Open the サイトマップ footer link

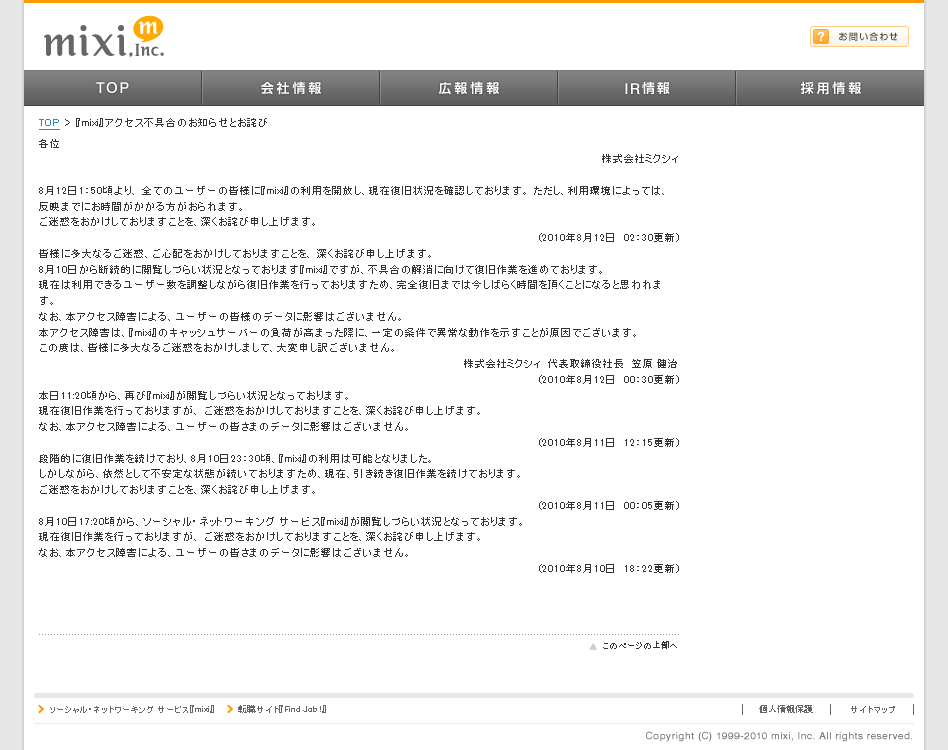coord(872,709)
